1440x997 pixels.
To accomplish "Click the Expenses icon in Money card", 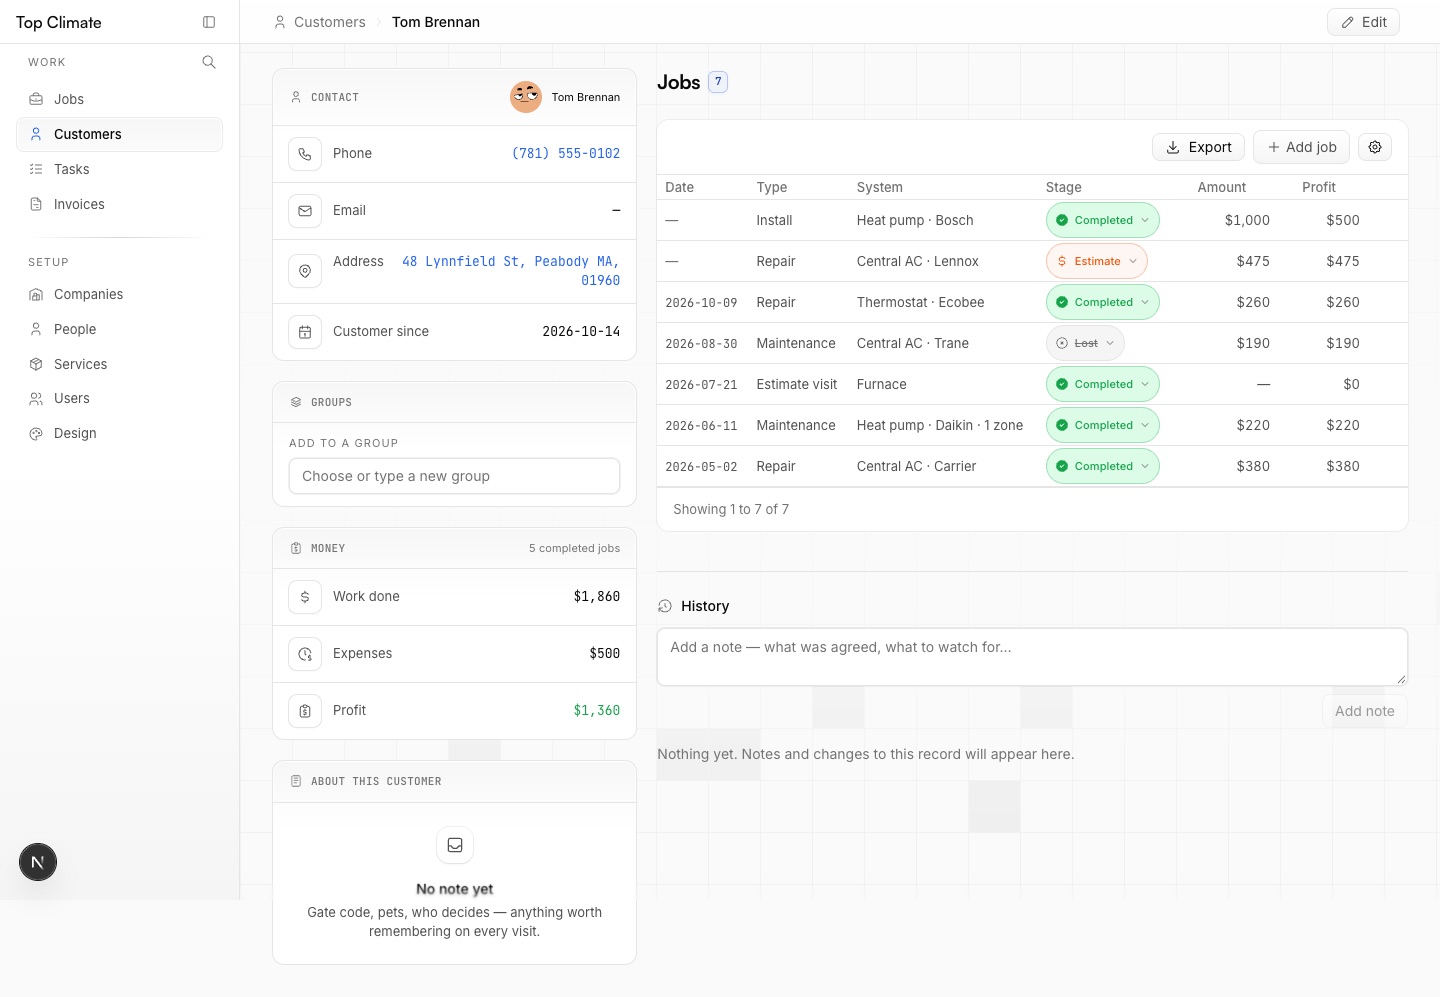I will click(x=305, y=654).
